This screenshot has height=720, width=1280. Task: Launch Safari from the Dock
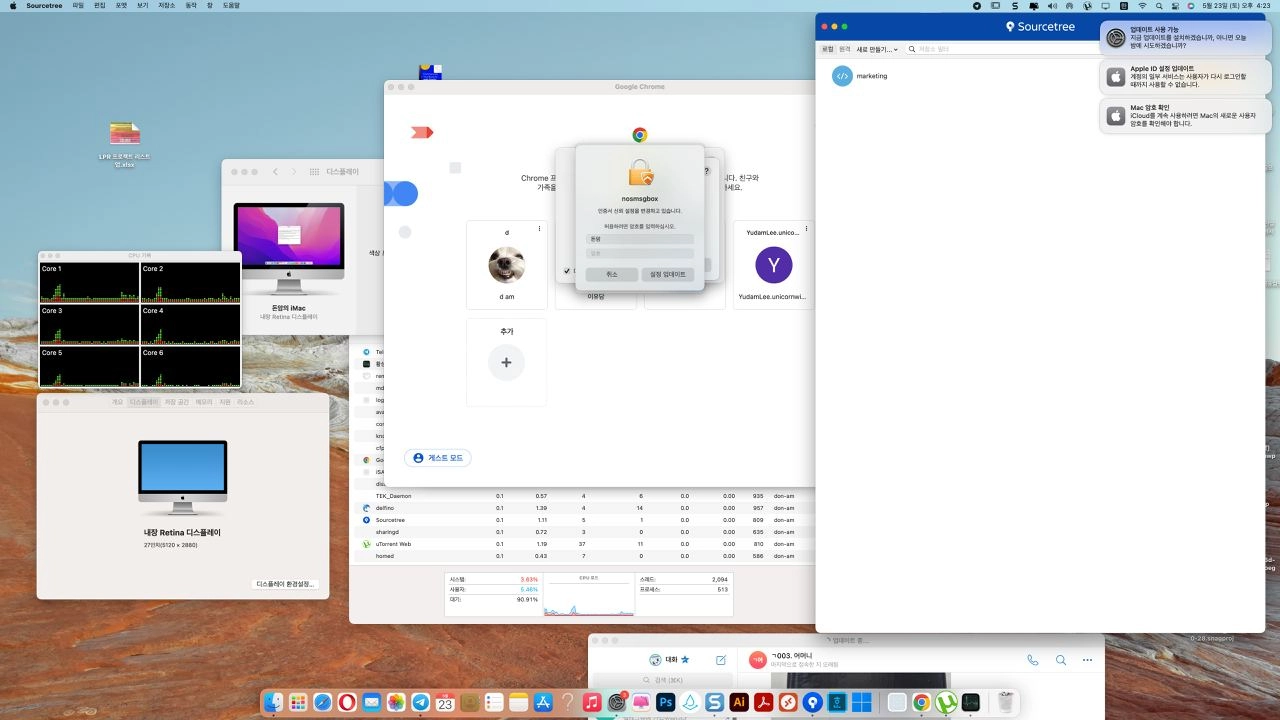pyautogui.click(x=322, y=703)
